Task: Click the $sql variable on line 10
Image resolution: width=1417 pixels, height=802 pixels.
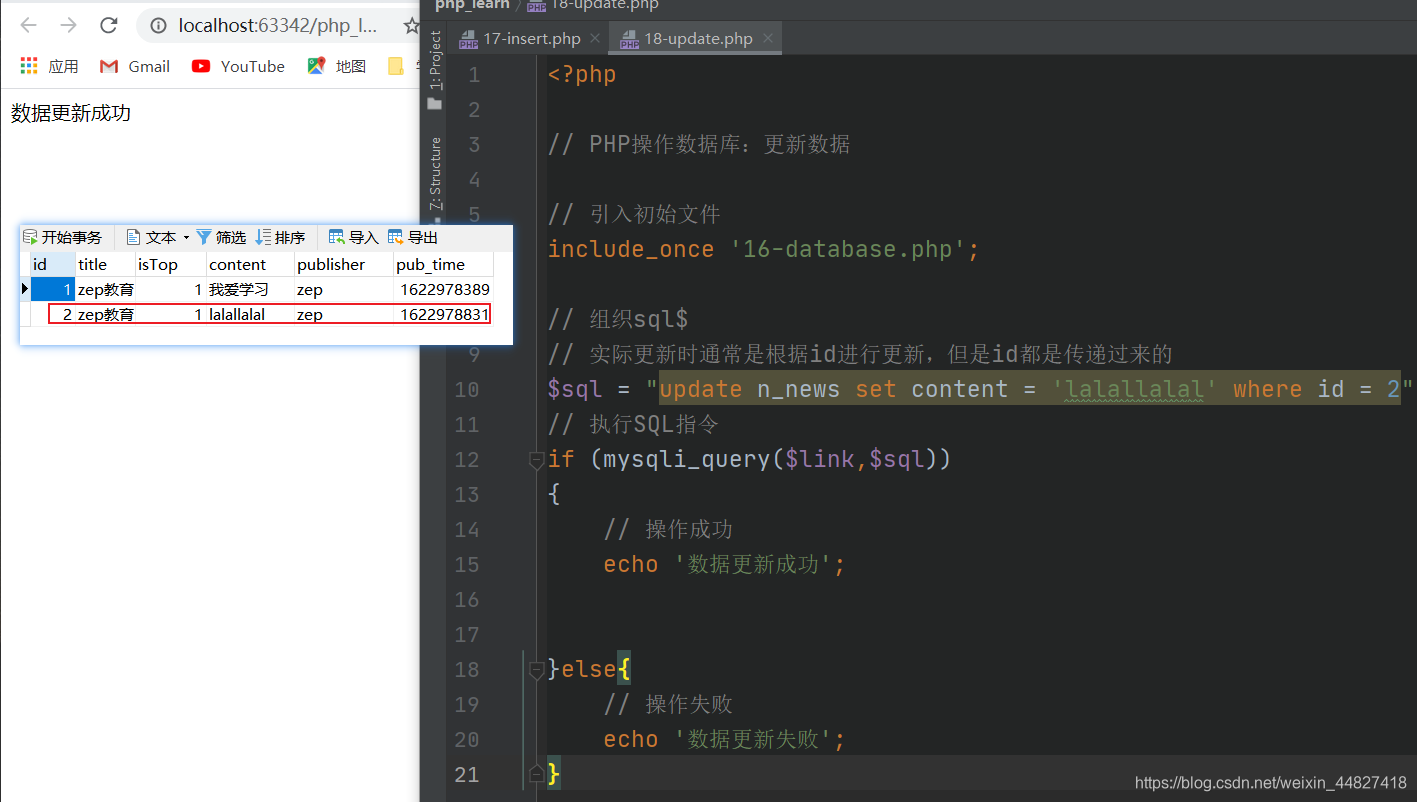Action: click(x=575, y=389)
